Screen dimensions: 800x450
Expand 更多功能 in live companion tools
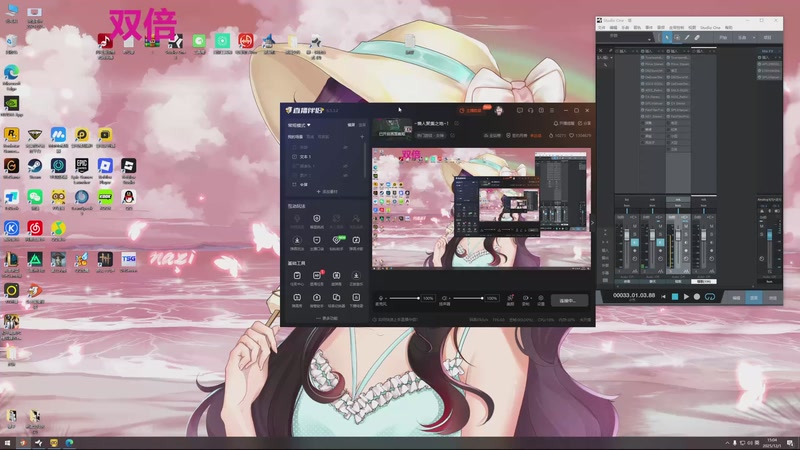327,318
